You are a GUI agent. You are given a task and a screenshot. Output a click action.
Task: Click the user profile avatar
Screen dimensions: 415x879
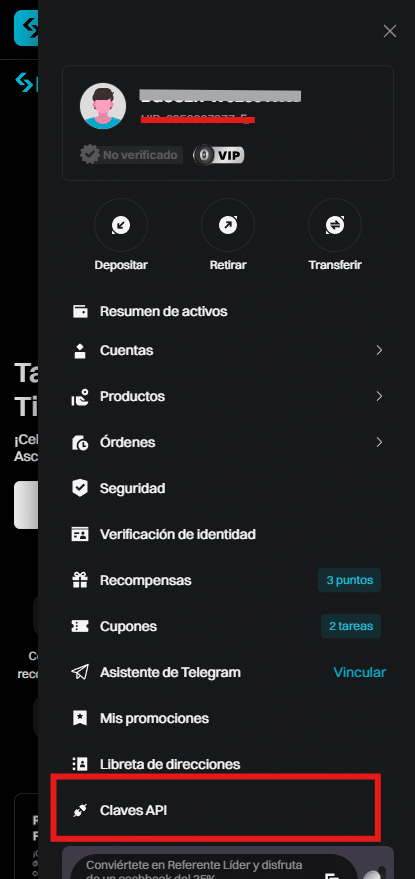coord(103,107)
